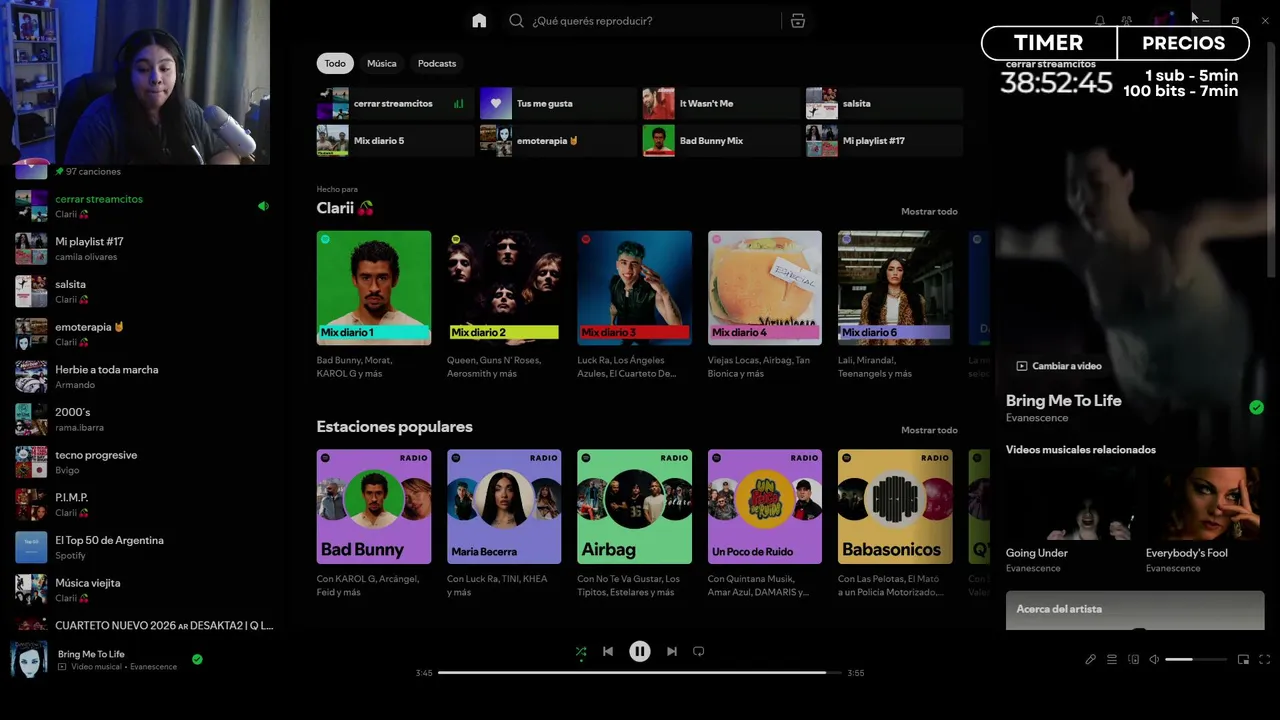1280x720 pixels.
Task: Open the Mix diario 6 card
Action: (x=895, y=305)
